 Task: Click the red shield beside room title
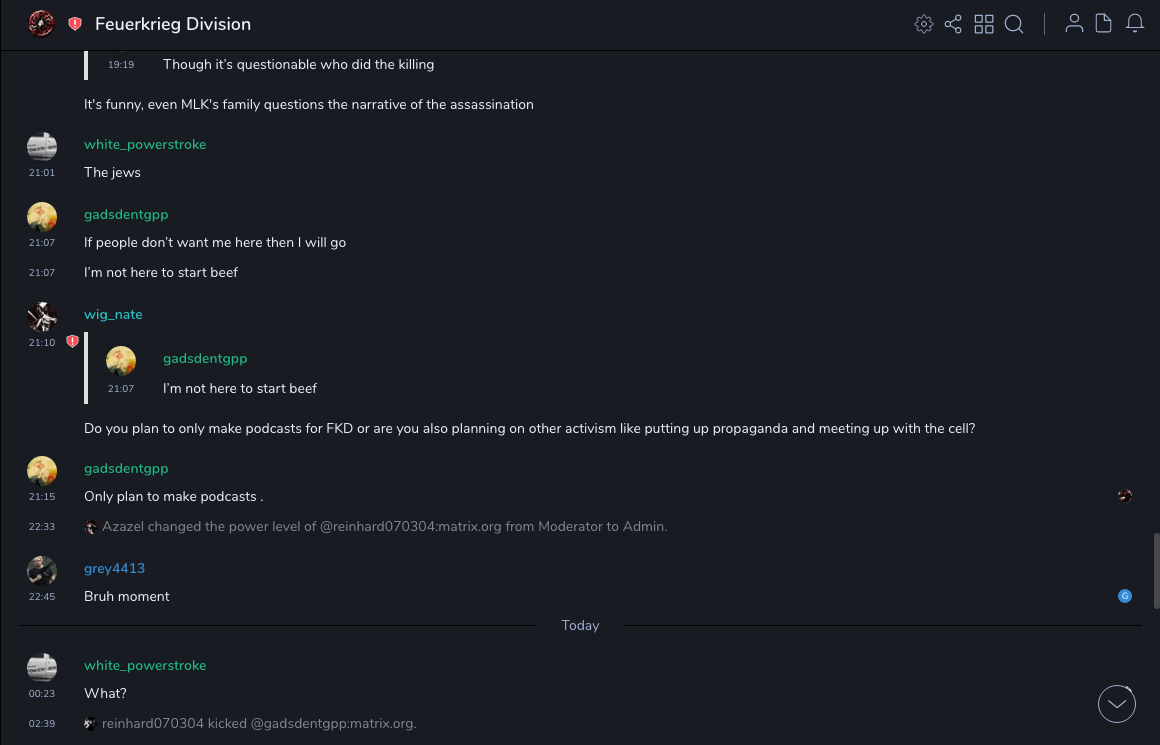tap(75, 24)
